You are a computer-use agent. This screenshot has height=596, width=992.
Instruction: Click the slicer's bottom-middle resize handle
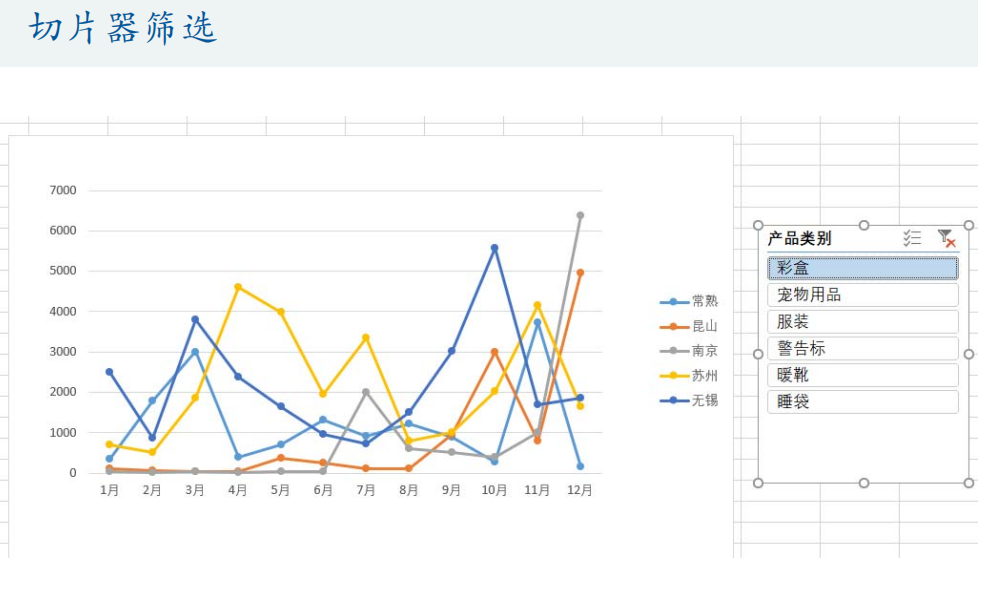[864, 483]
